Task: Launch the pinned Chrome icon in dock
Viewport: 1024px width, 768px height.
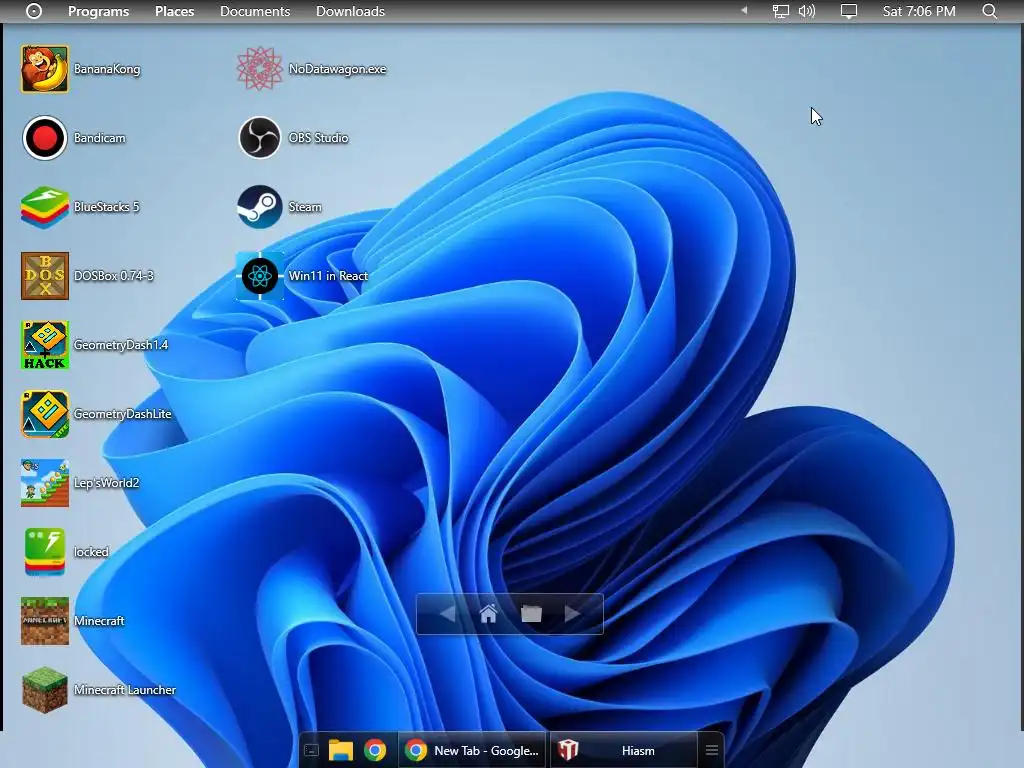Action: 375,750
